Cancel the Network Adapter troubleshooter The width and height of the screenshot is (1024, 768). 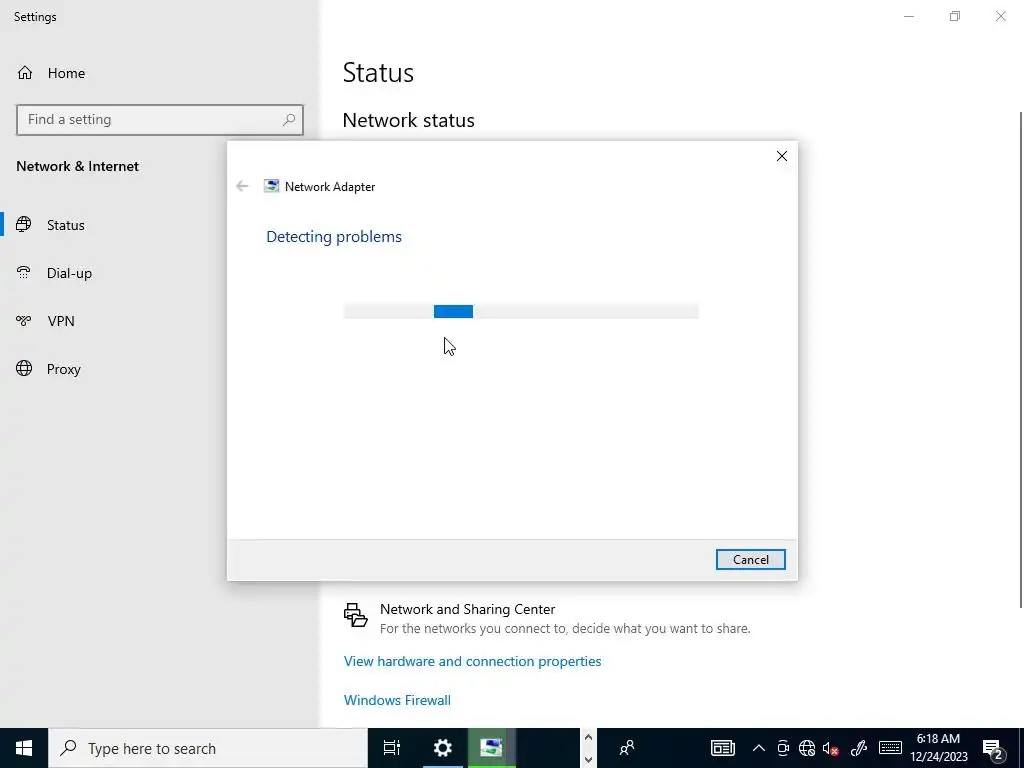pos(750,560)
